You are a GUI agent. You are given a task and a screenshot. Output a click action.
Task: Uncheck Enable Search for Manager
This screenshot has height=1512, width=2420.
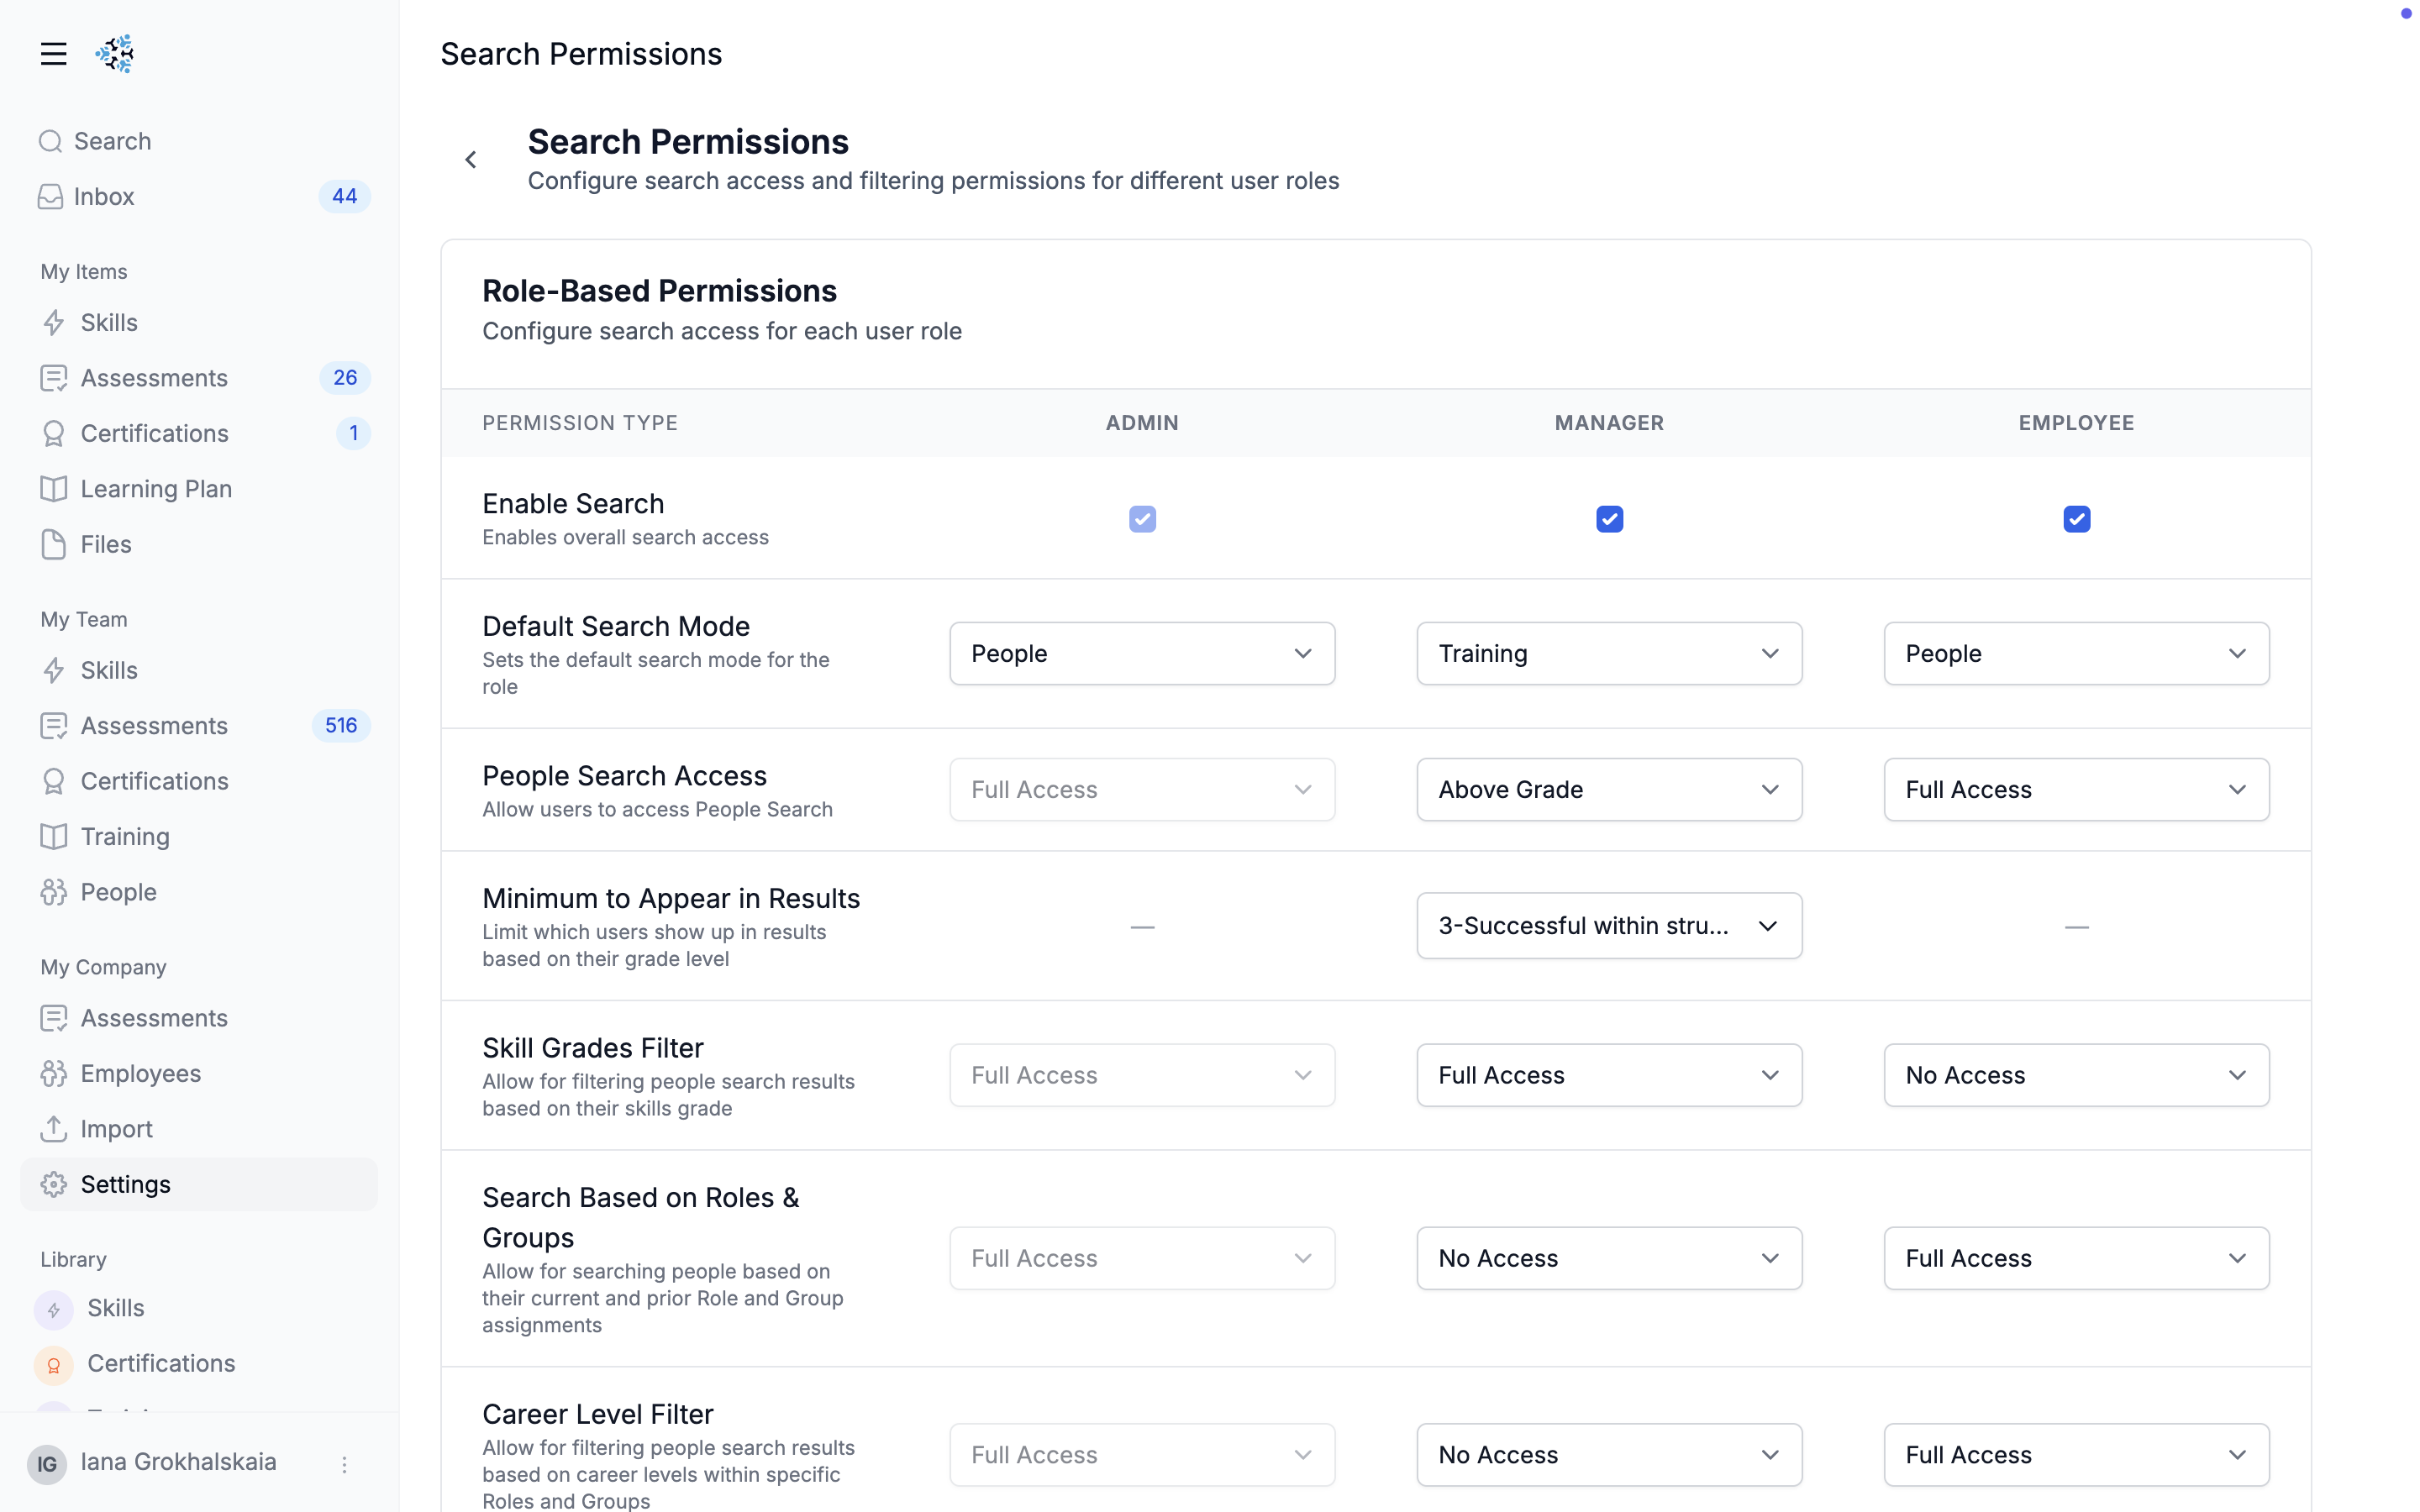1609,519
